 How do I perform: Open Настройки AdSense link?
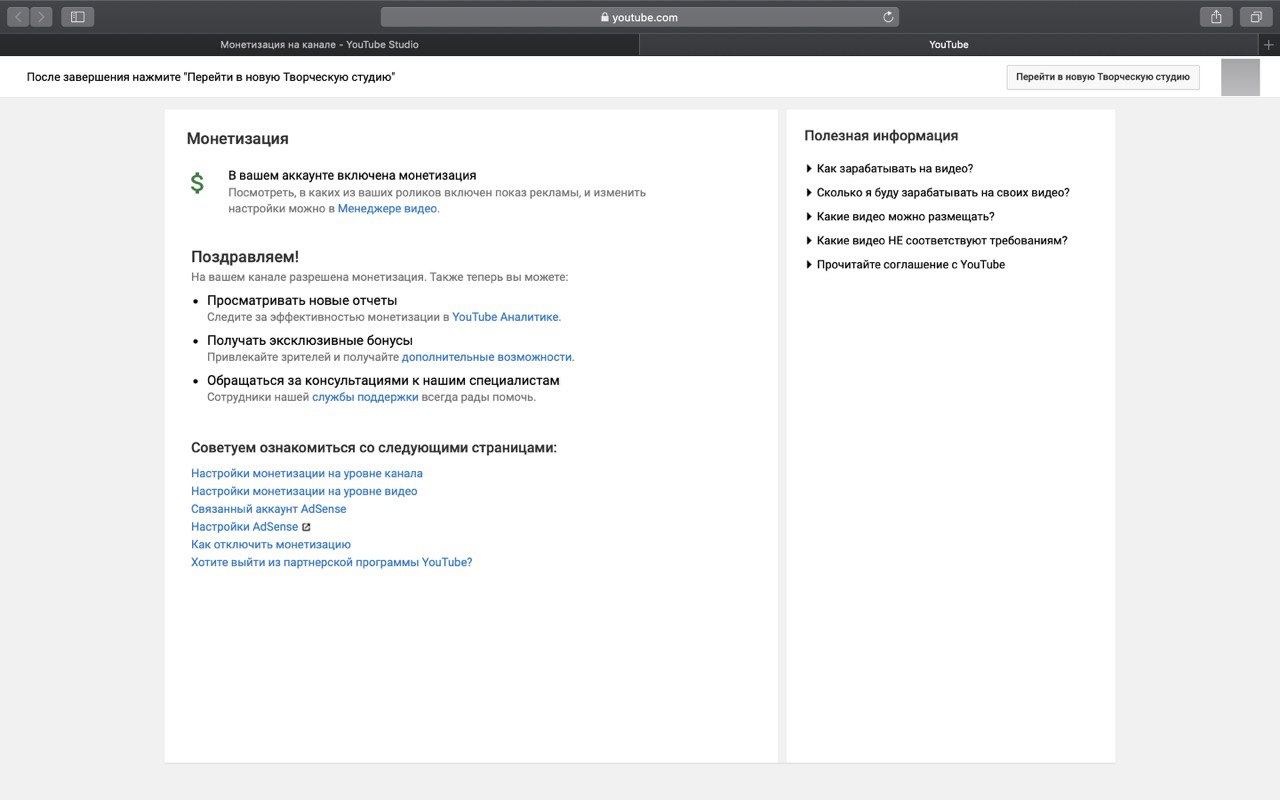(x=245, y=527)
